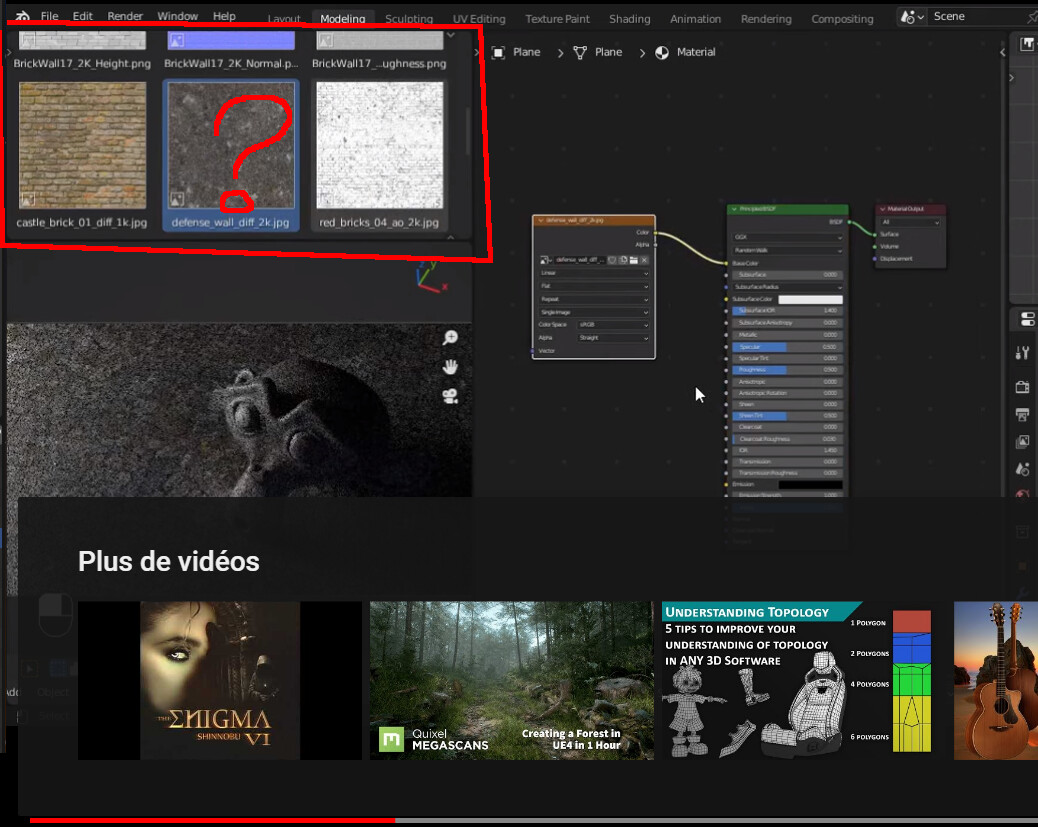Toggle the fake user shield in texture node
This screenshot has width=1038, height=827.
tap(612, 260)
